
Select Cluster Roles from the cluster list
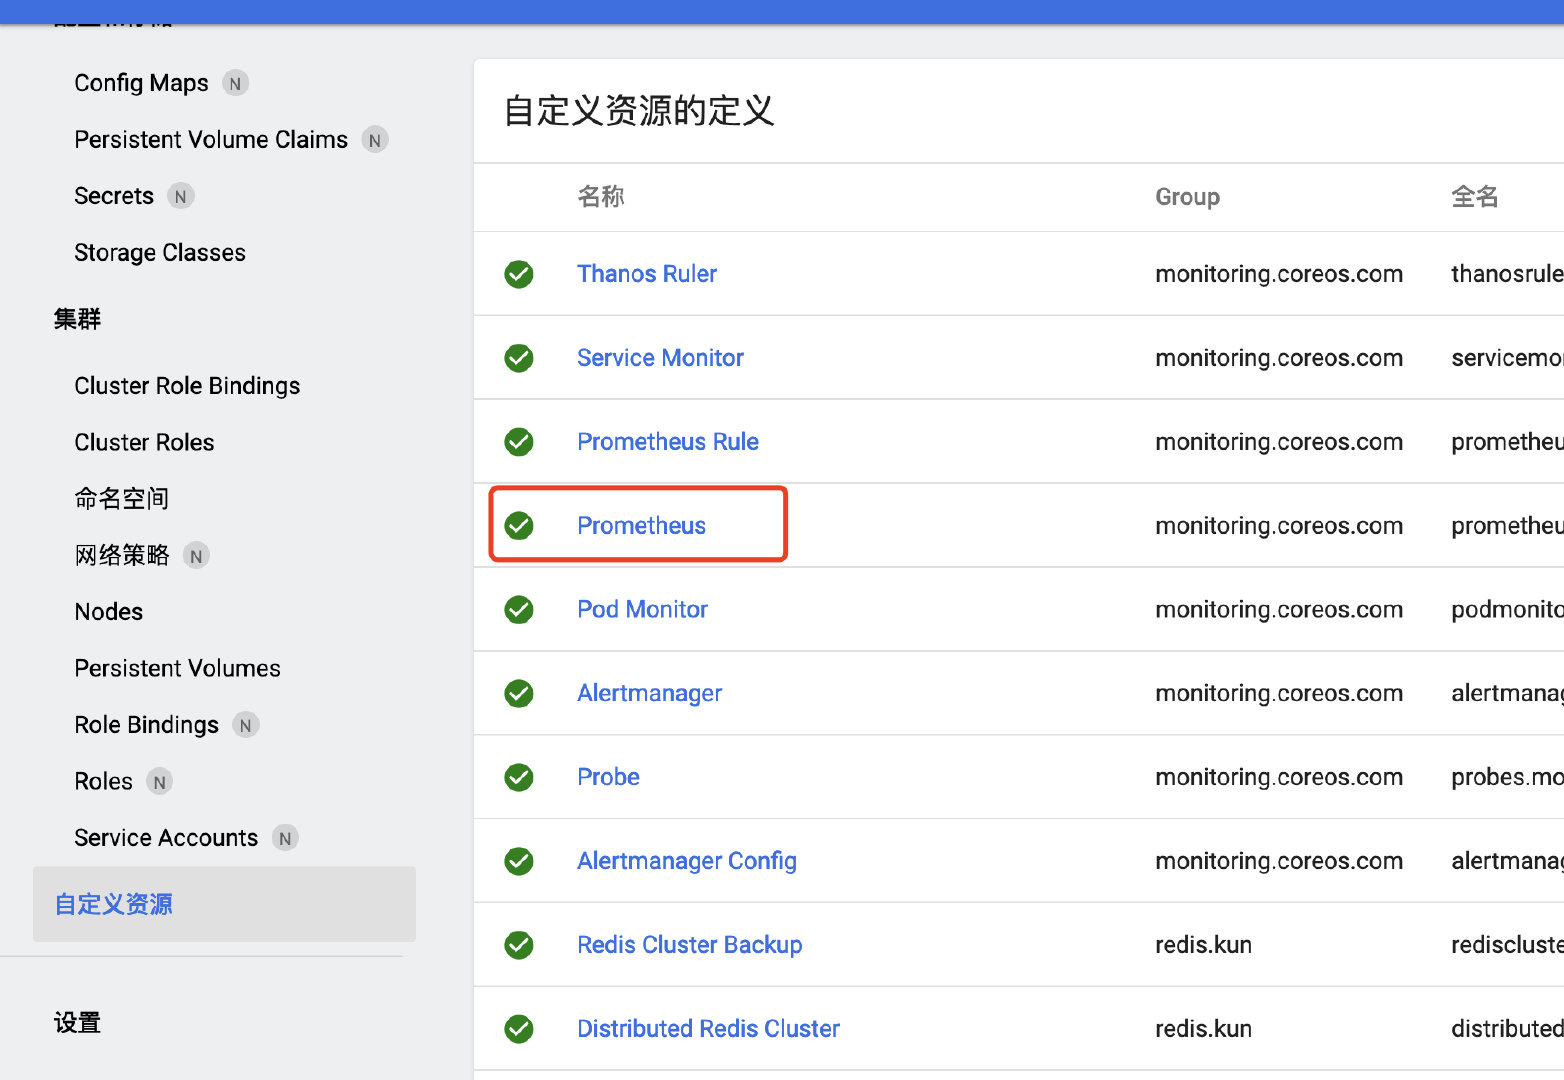144,442
